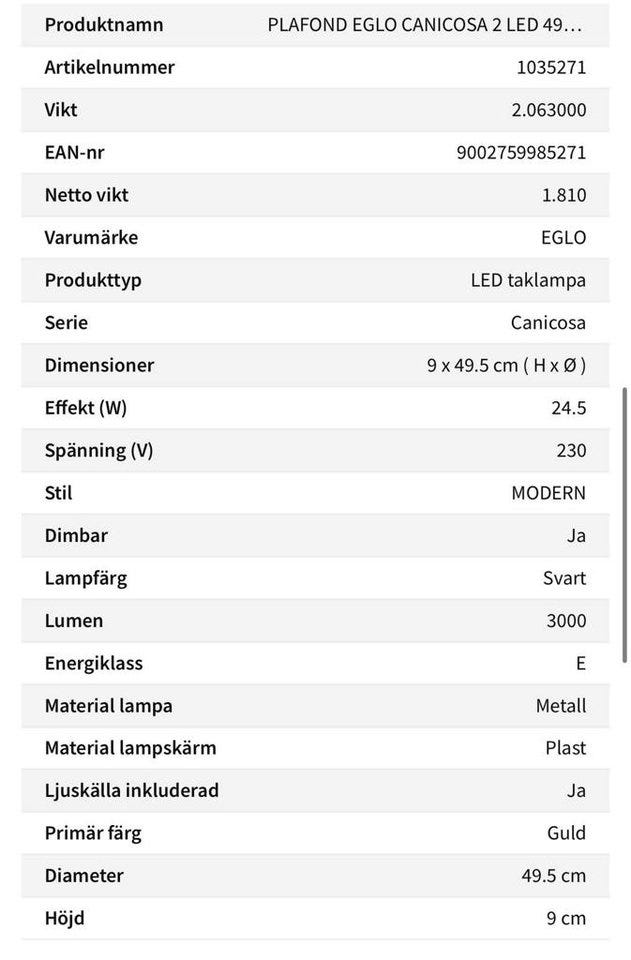The image size is (631, 960).
Task: Click the Dimensioner value 9 x 49.5 cm
Action: point(506,365)
